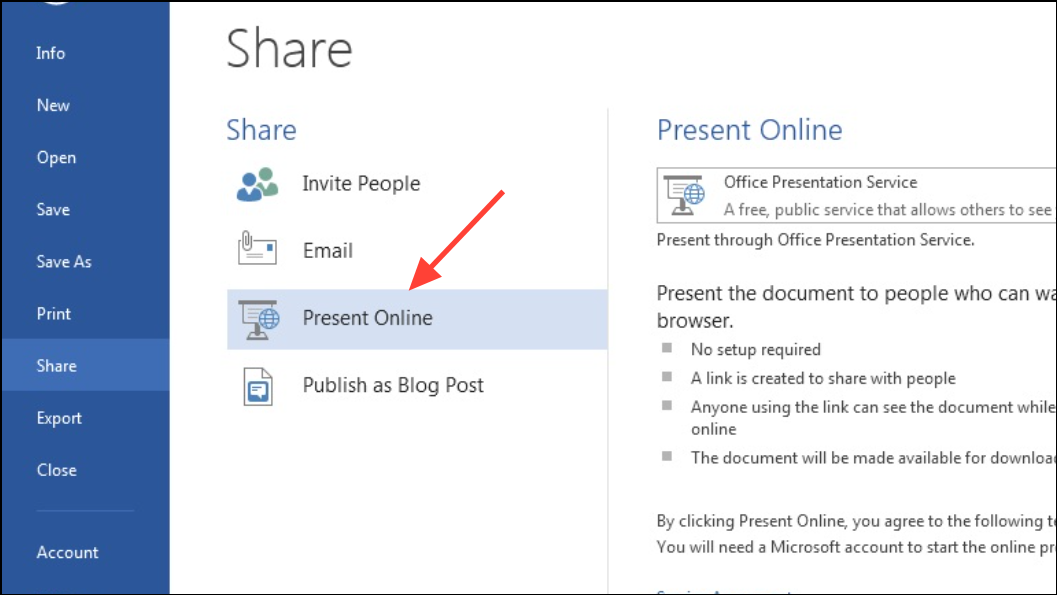1057x595 pixels.
Task: Click the Present Online option label
Action: (x=367, y=317)
